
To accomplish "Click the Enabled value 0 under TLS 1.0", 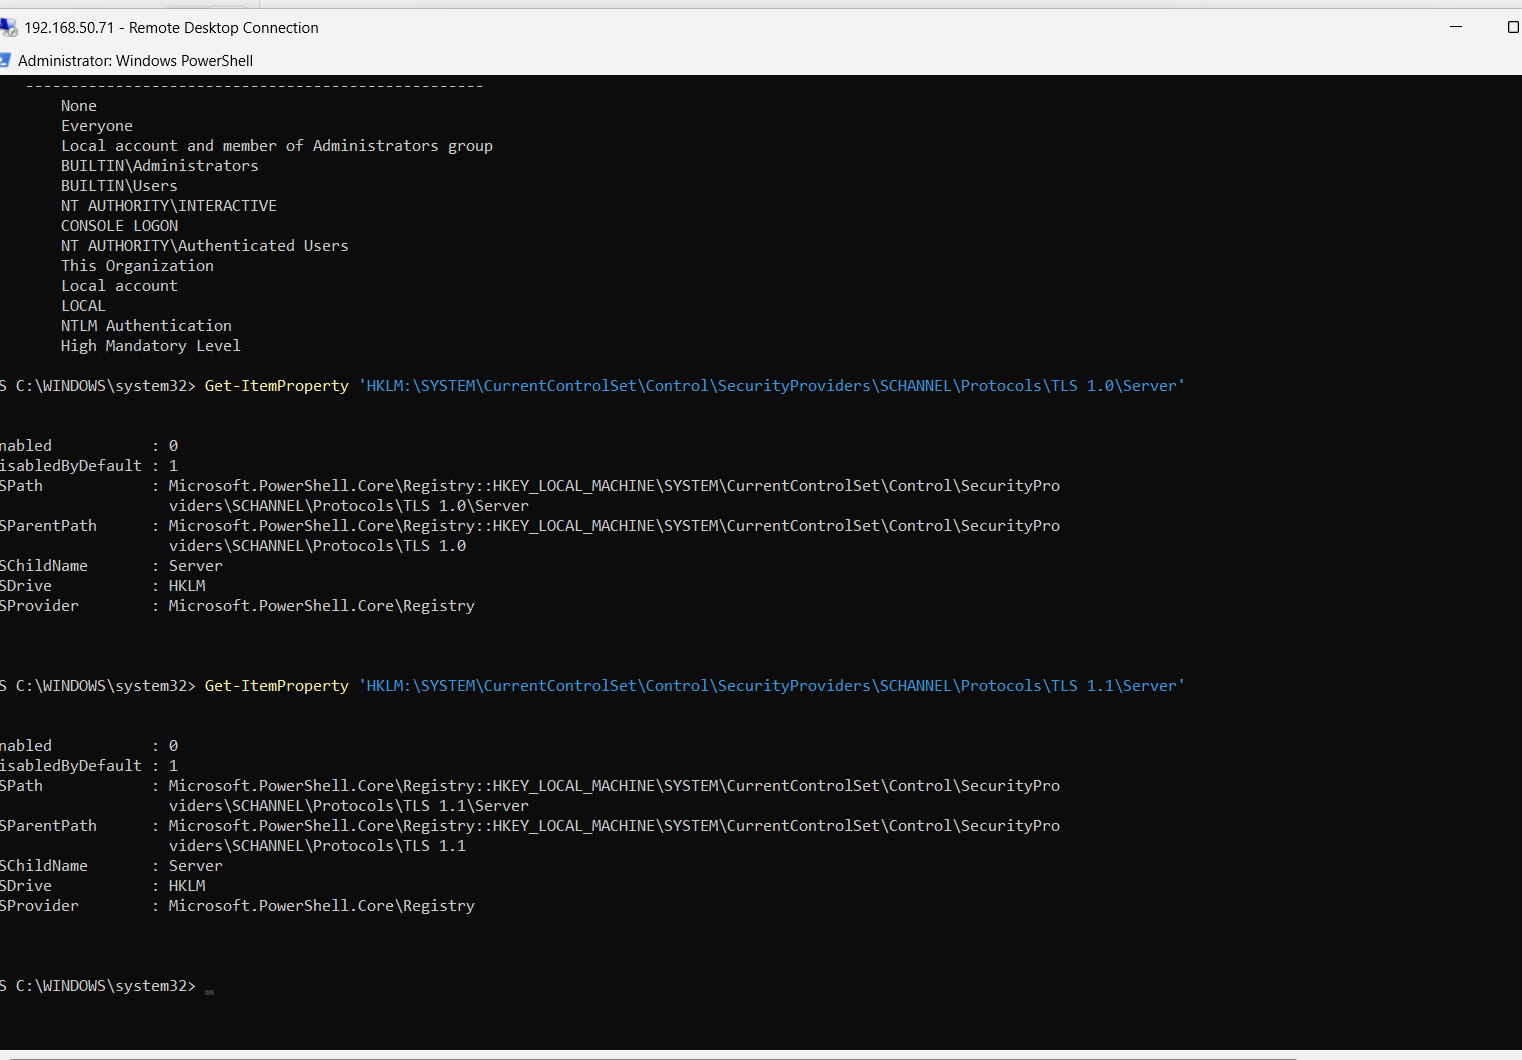I will coord(173,446).
